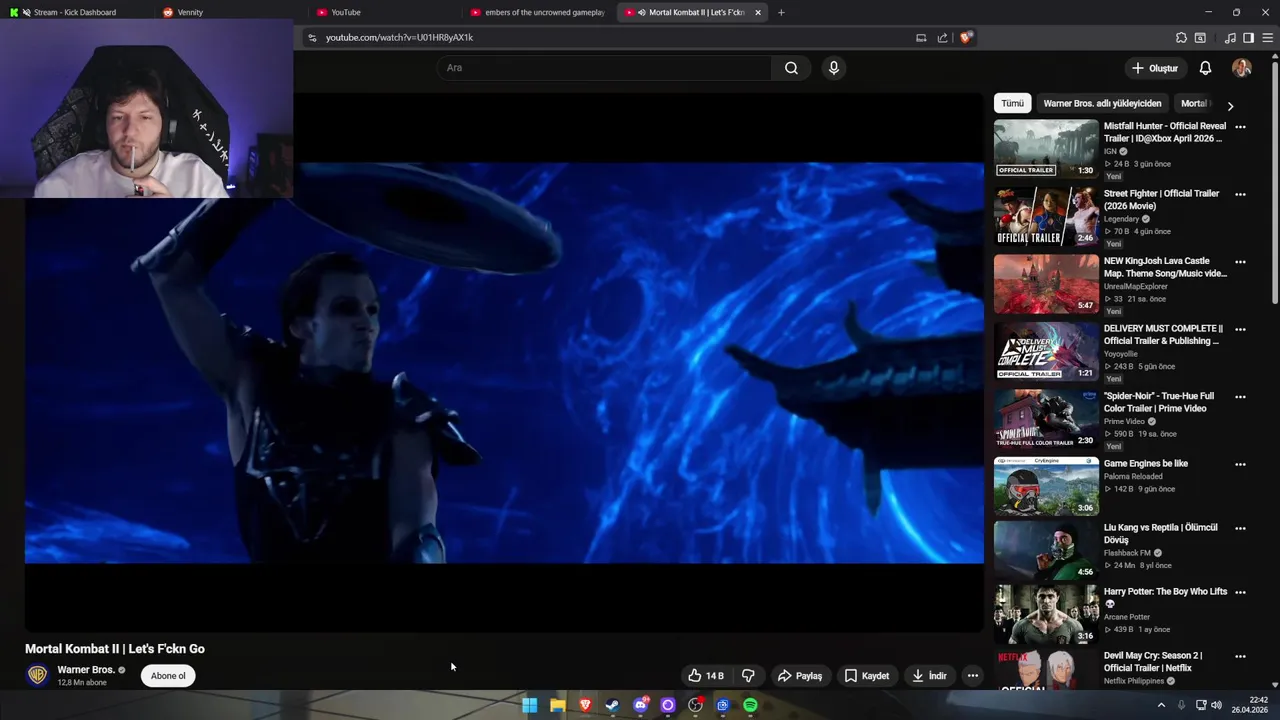The width and height of the screenshot is (1280, 720).
Task: Open options for Street Fighter trailer
Action: 1240,194
